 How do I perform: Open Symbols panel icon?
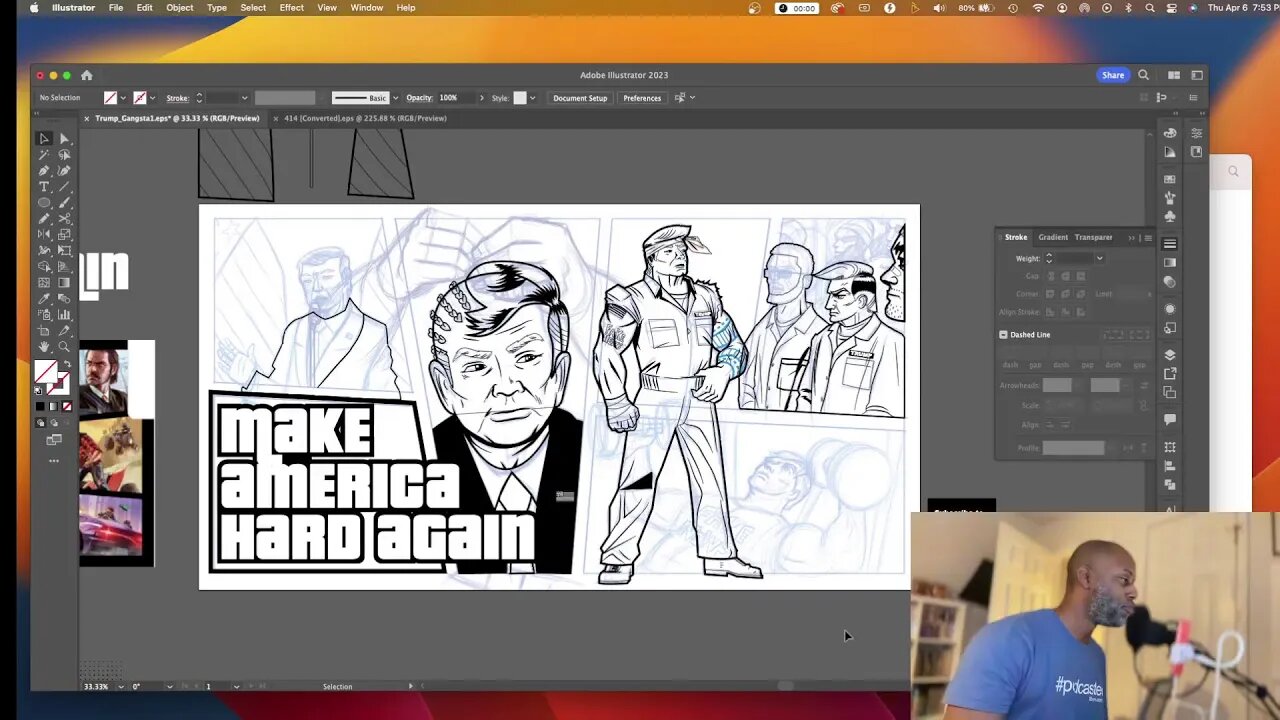click(1170, 216)
